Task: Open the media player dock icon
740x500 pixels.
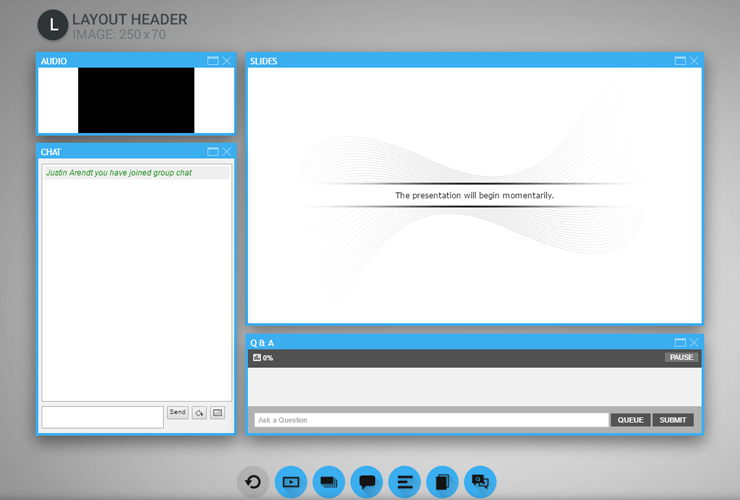Action: pyautogui.click(x=291, y=482)
